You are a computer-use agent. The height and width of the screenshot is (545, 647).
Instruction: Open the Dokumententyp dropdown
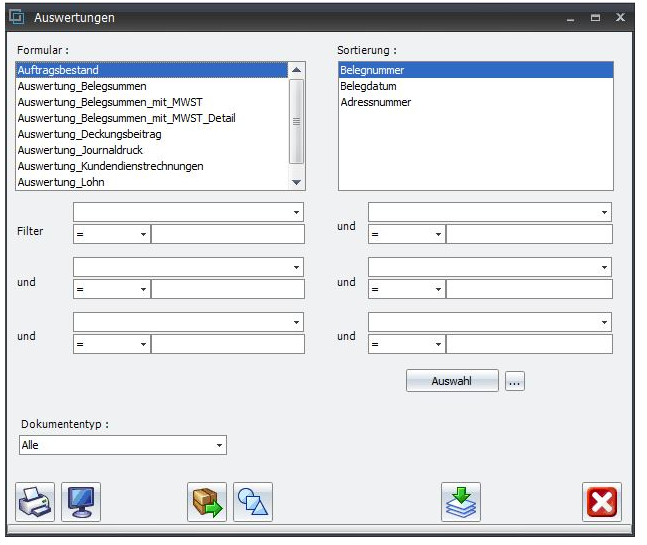tap(219, 446)
